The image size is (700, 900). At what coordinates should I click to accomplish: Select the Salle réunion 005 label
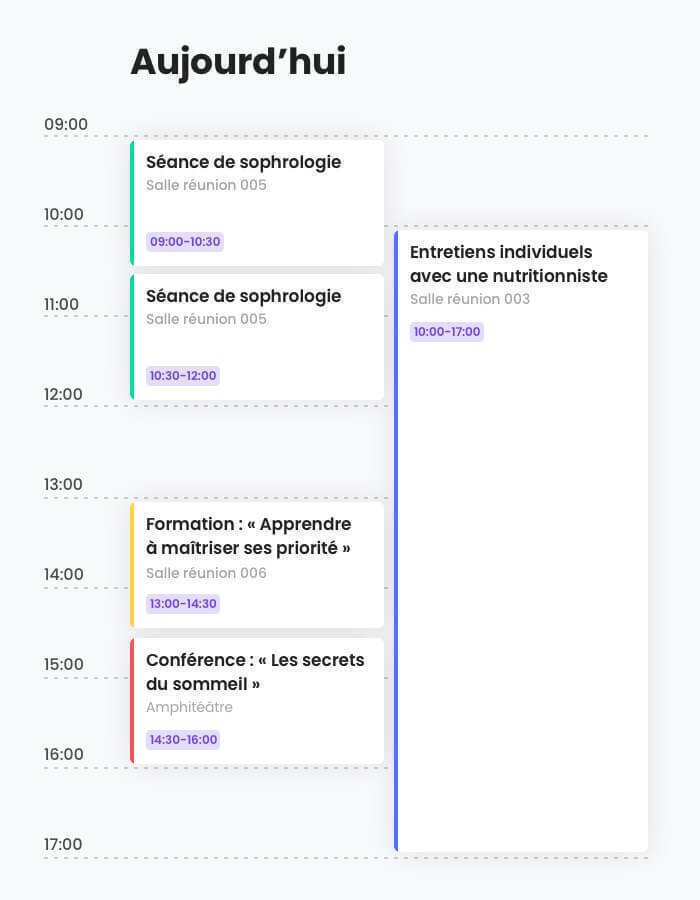(x=206, y=185)
